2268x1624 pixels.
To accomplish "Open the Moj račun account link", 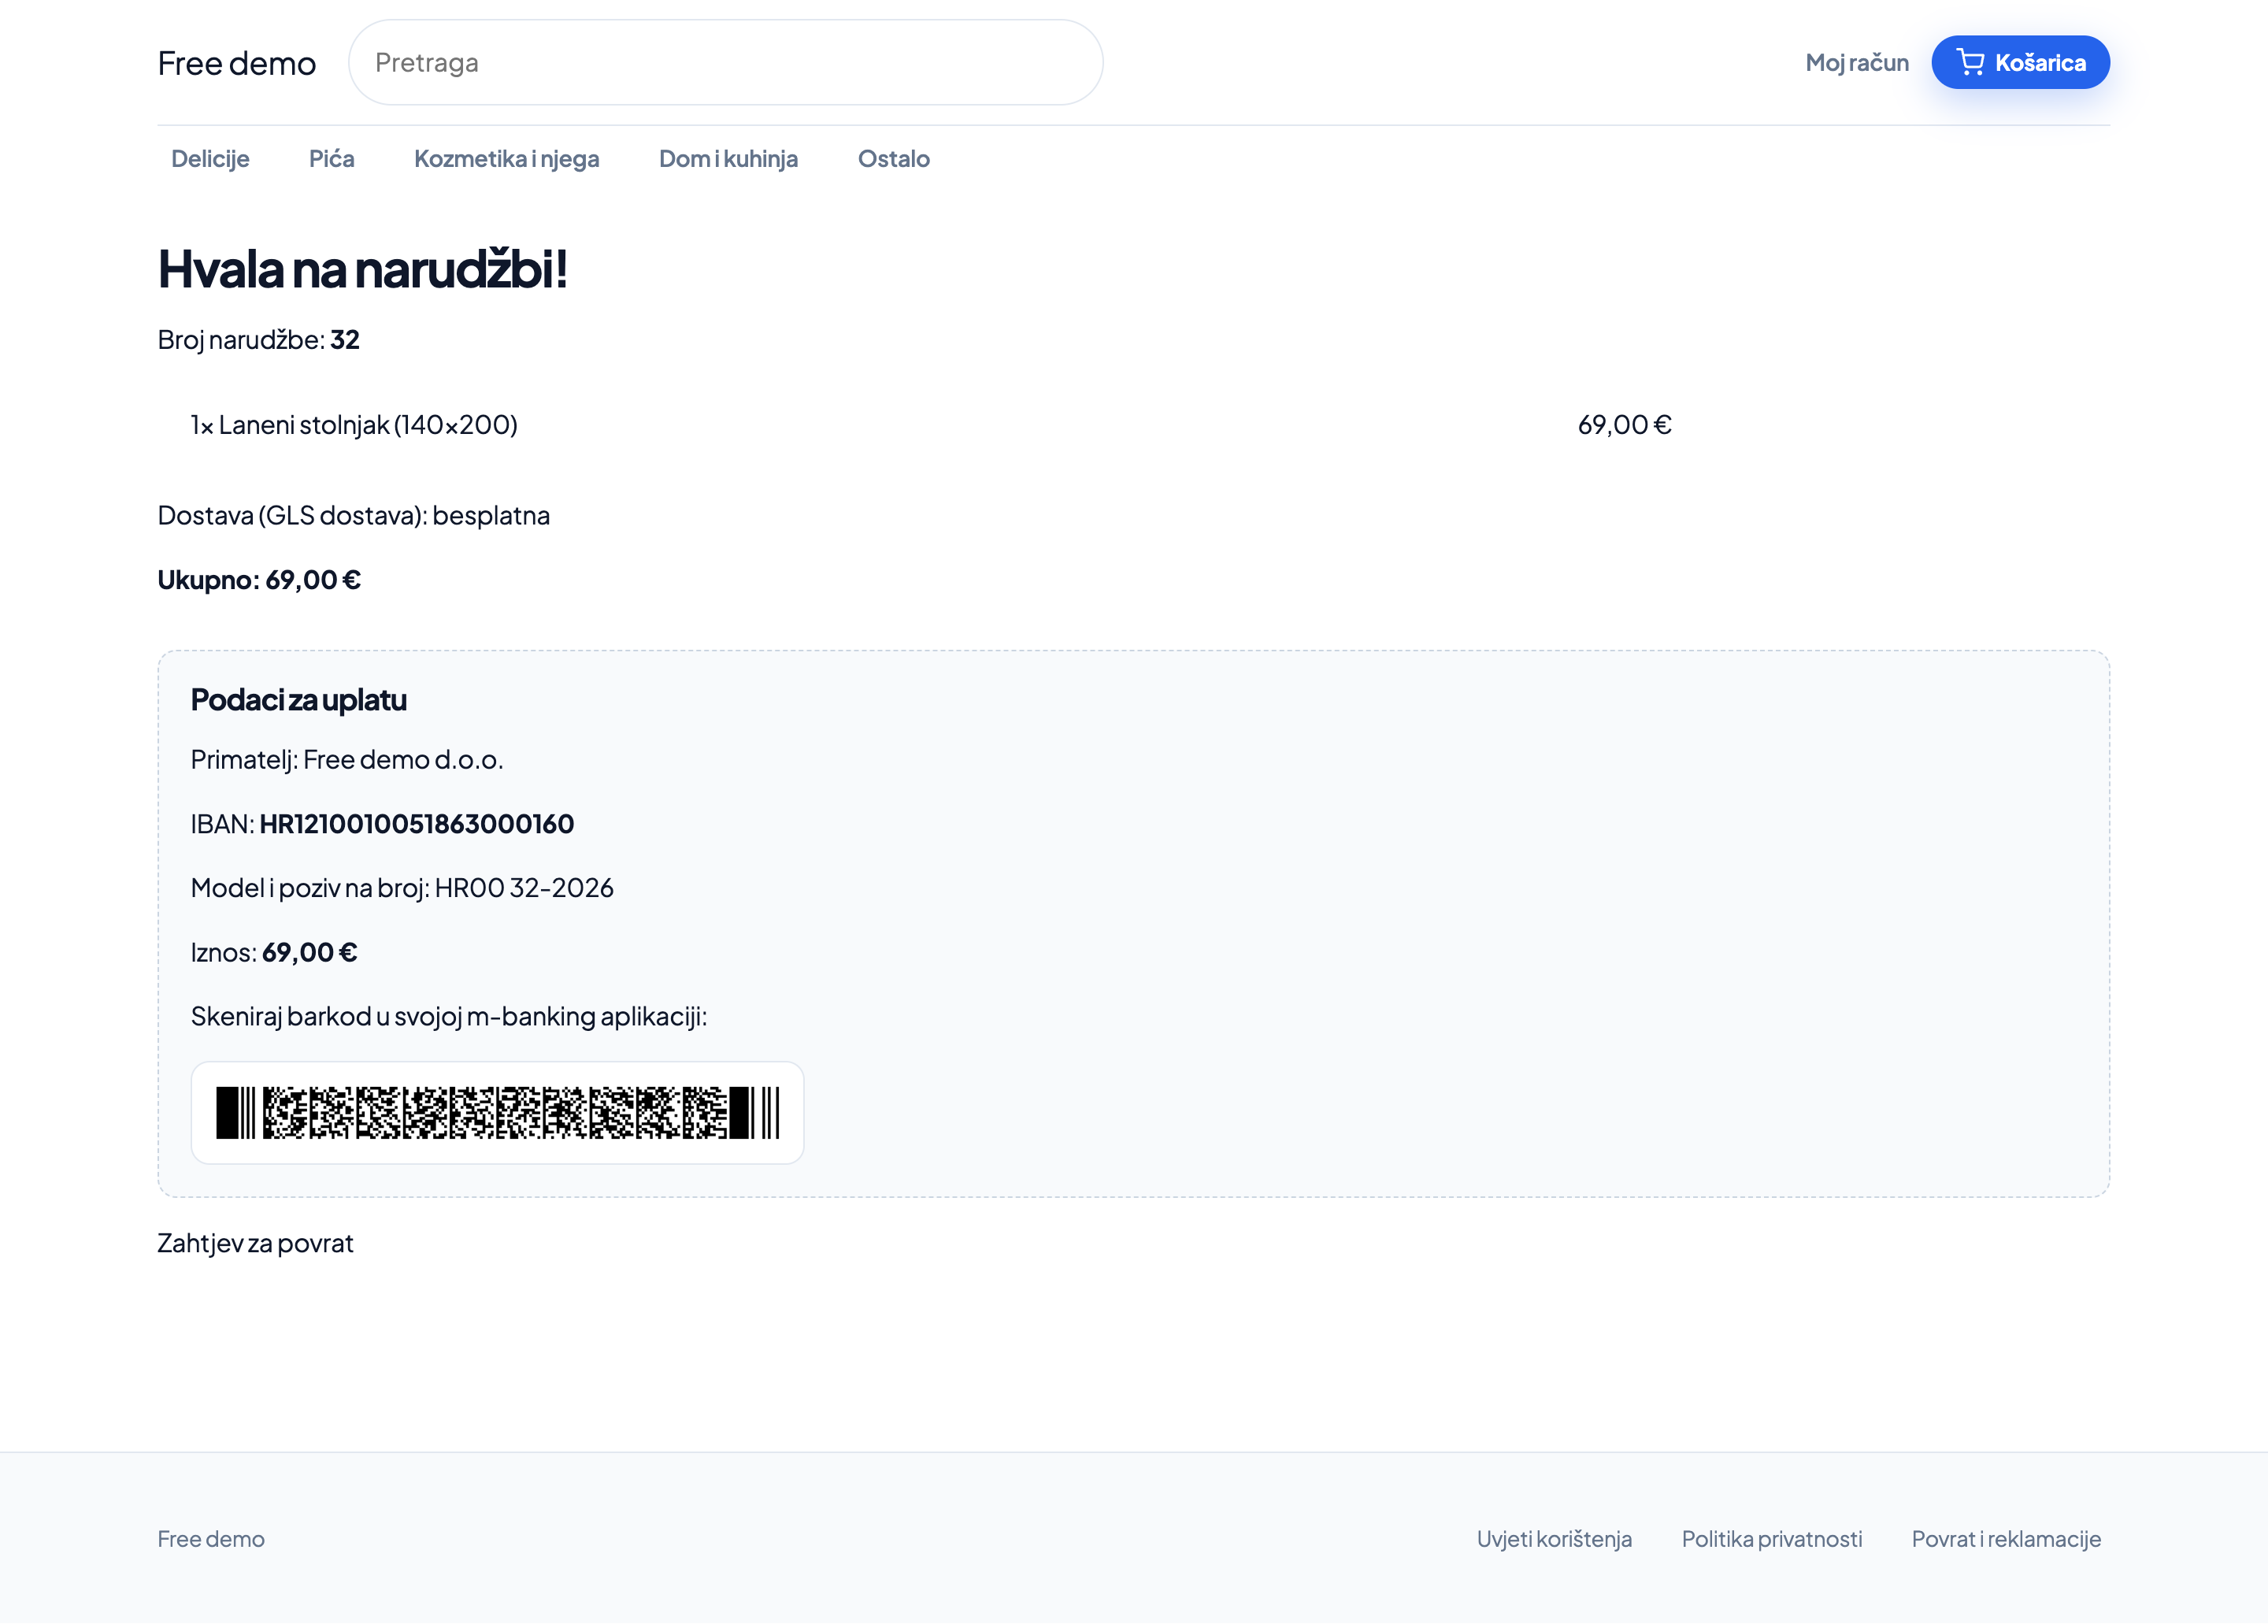I will (1857, 62).
